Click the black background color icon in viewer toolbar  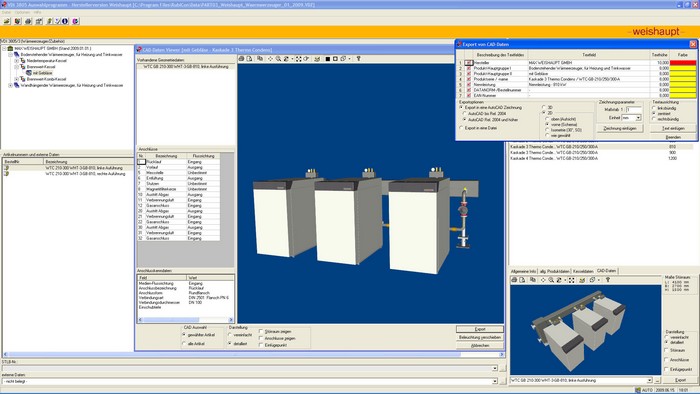click(x=328, y=58)
